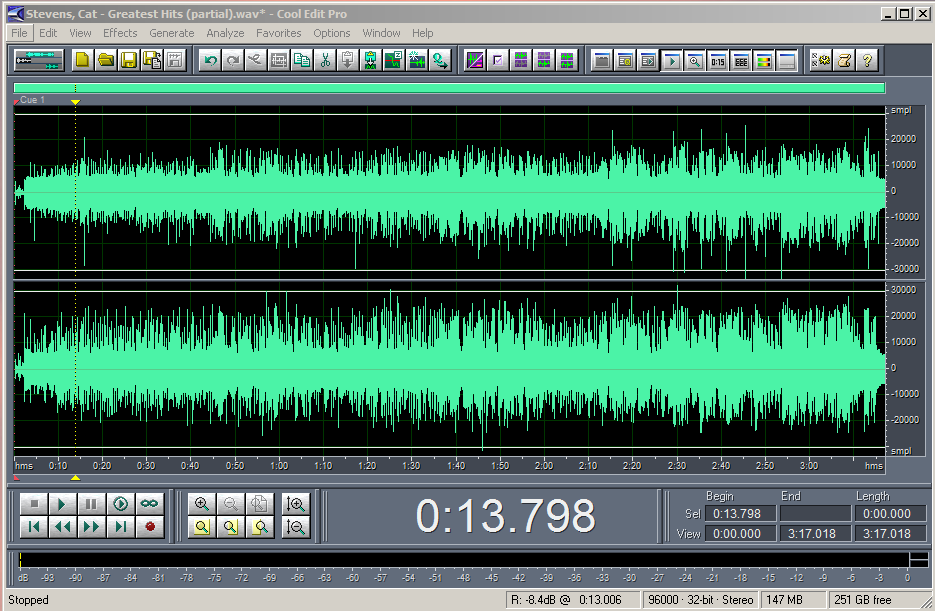Cut the selection with the scissors icon
Screen dimensions: 935x611
[x=325, y=60]
